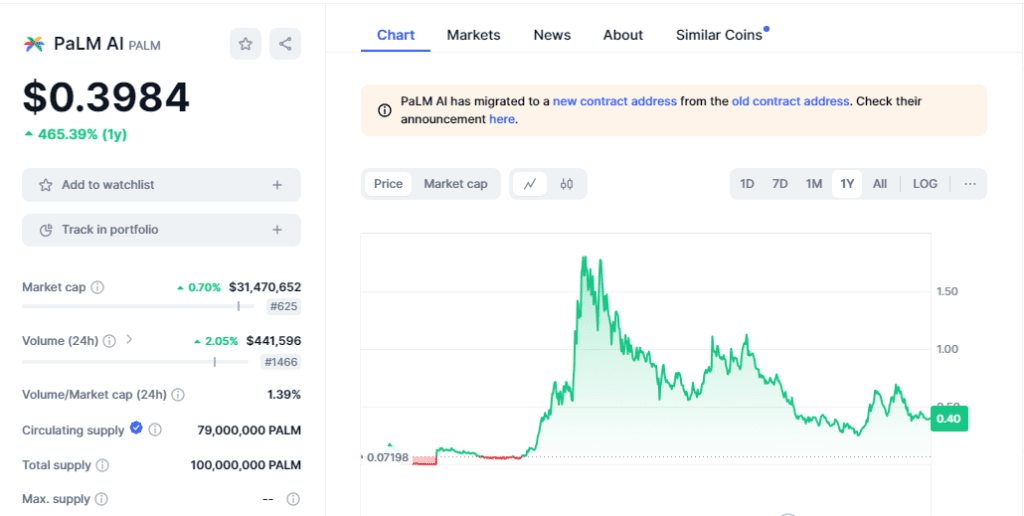Click the Max. supply info icon
The height and width of the screenshot is (516, 1024).
pos(101,499)
